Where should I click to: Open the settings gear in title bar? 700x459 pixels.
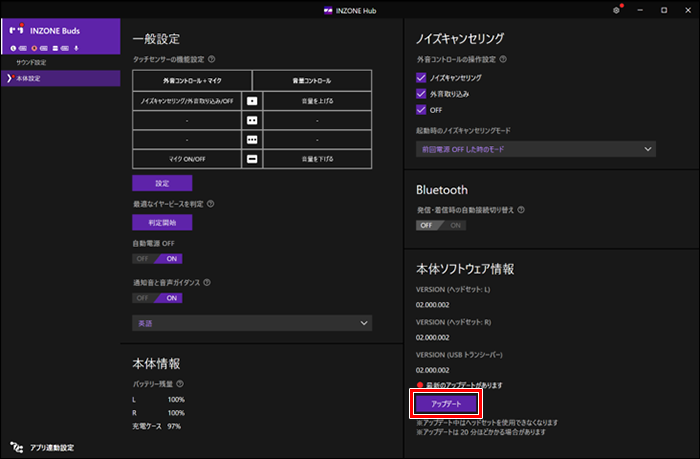tap(616, 10)
